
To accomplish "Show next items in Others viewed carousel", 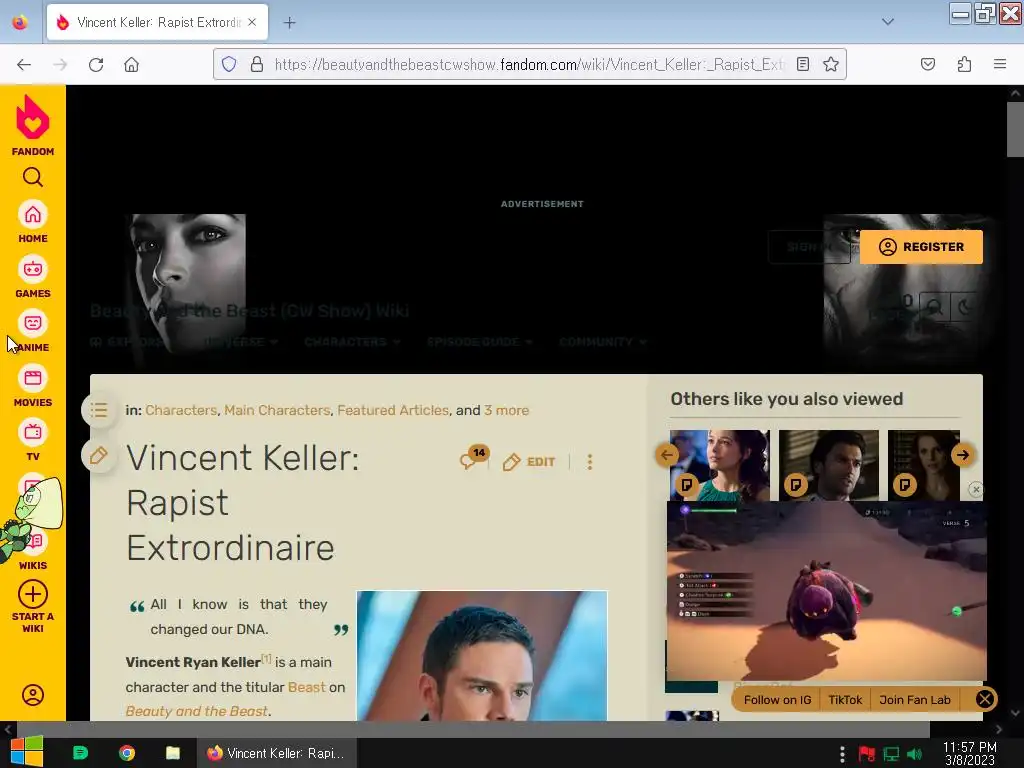I will (x=963, y=455).
